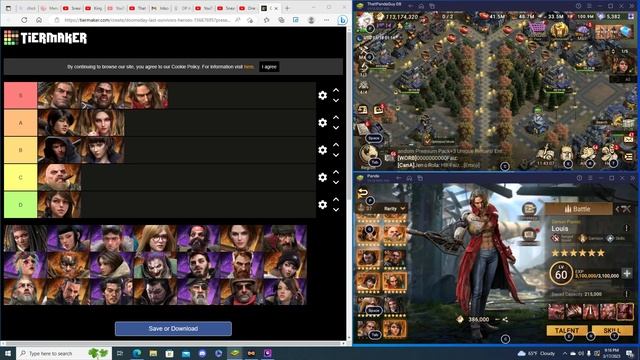This screenshot has height=360, width=640.
Task: Open Windows Start menu
Action: [8, 353]
